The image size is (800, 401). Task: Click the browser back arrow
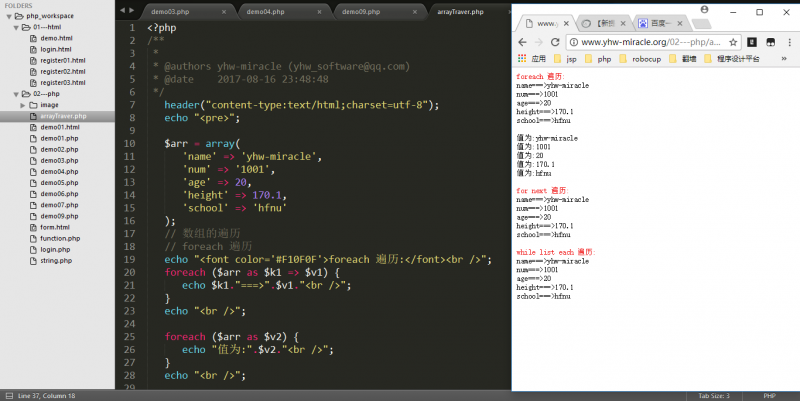click(523, 42)
